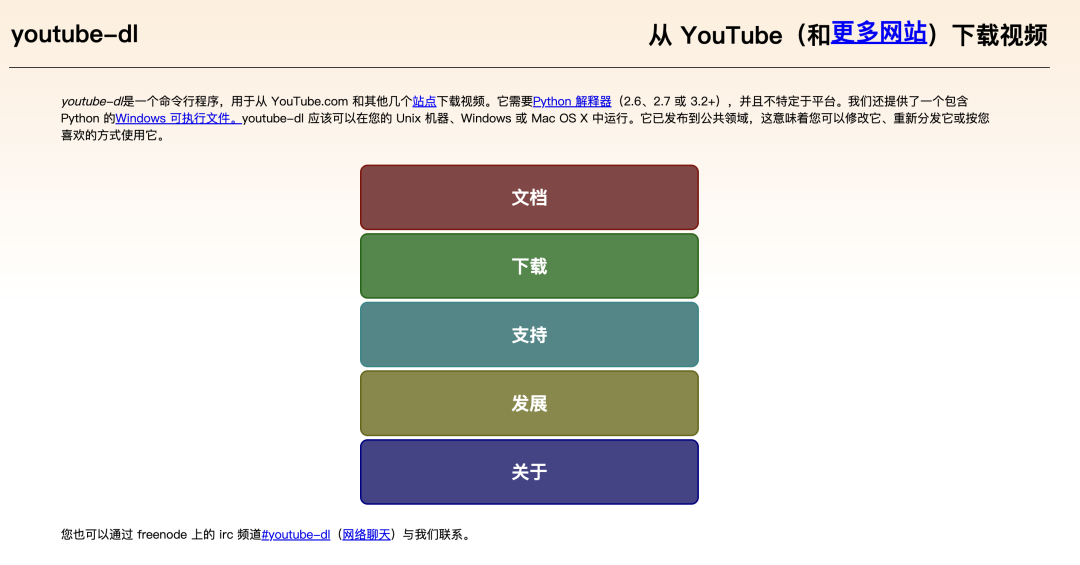Open the teal 支持 support button
The height and width of the screenshot is (565, 1080).
click(x=529, y=334)
